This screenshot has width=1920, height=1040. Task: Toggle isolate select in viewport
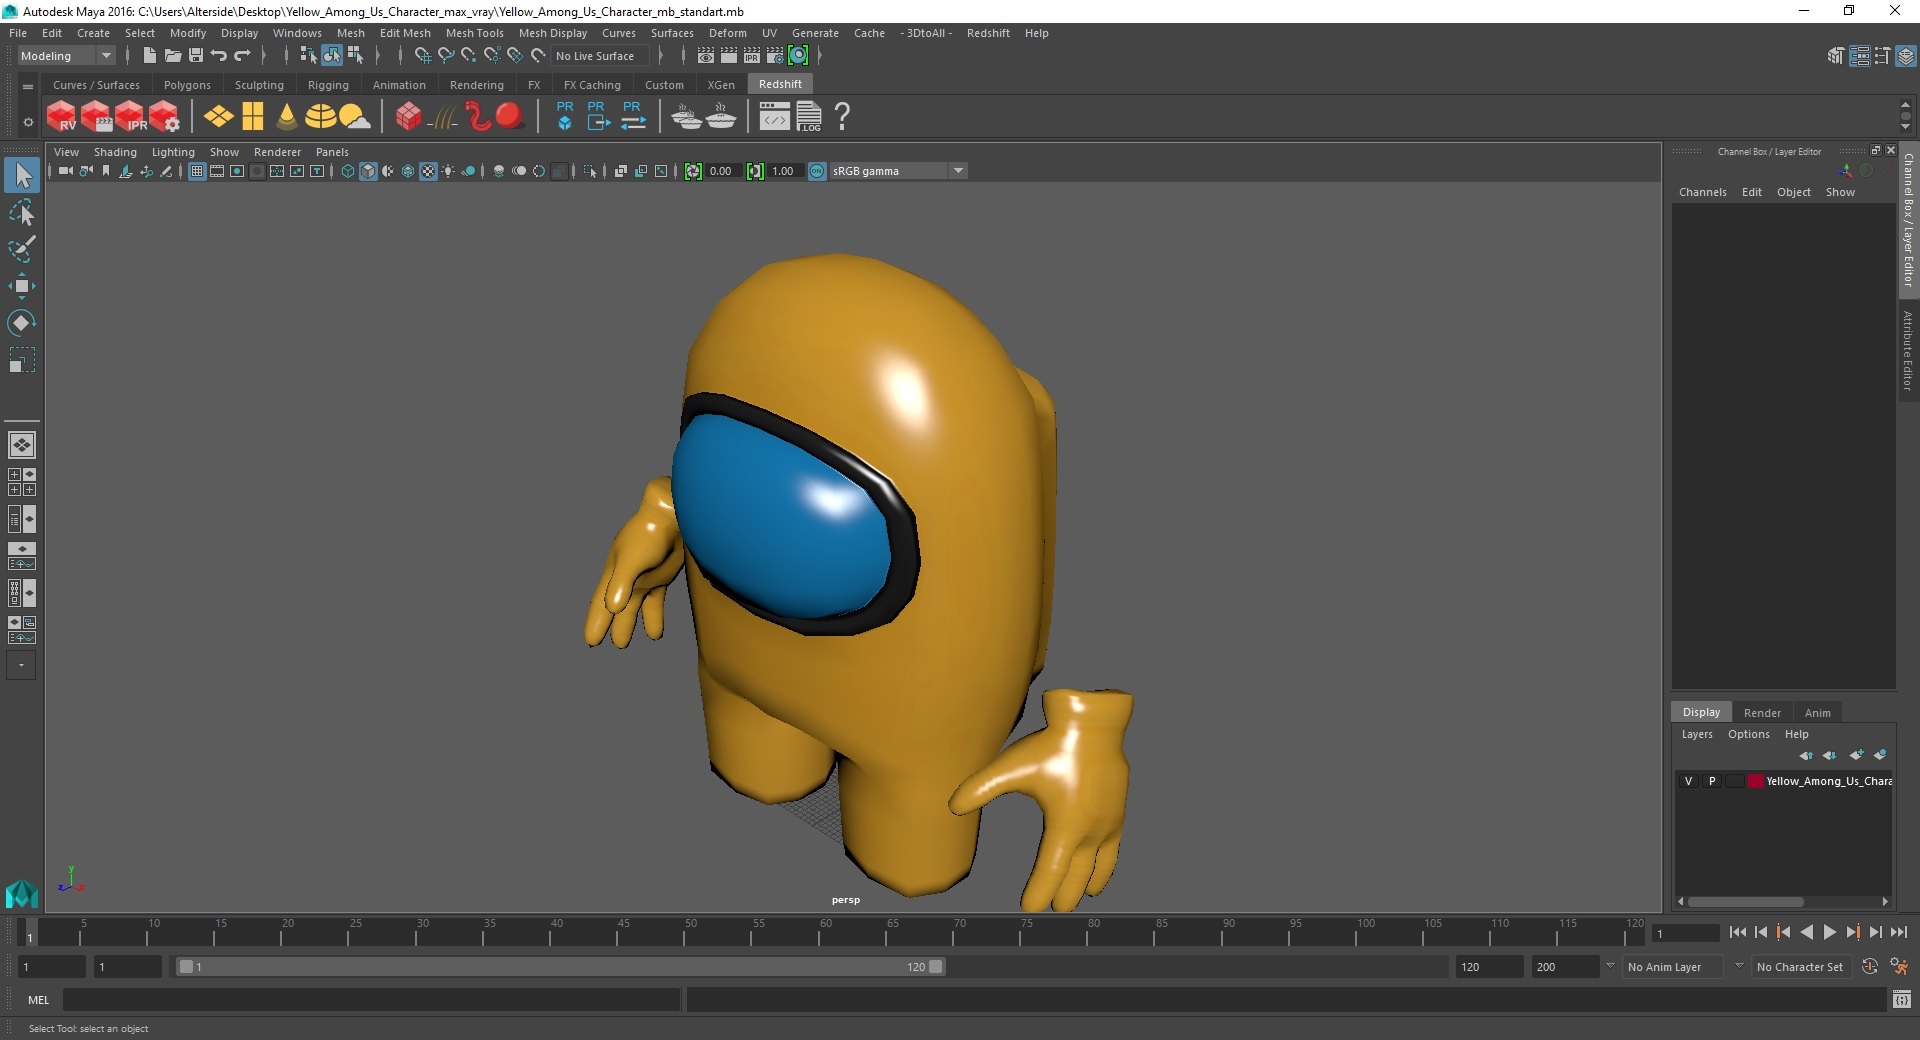pos(590,171)
